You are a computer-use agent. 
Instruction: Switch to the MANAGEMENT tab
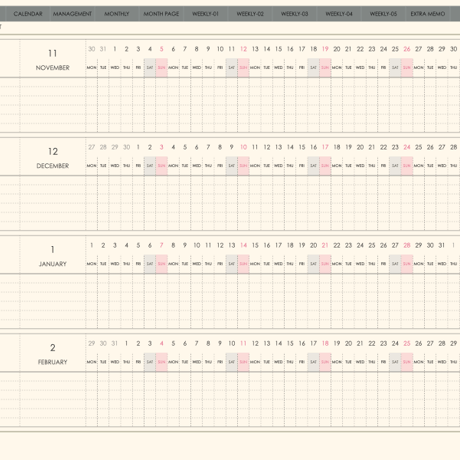[72, 14]
